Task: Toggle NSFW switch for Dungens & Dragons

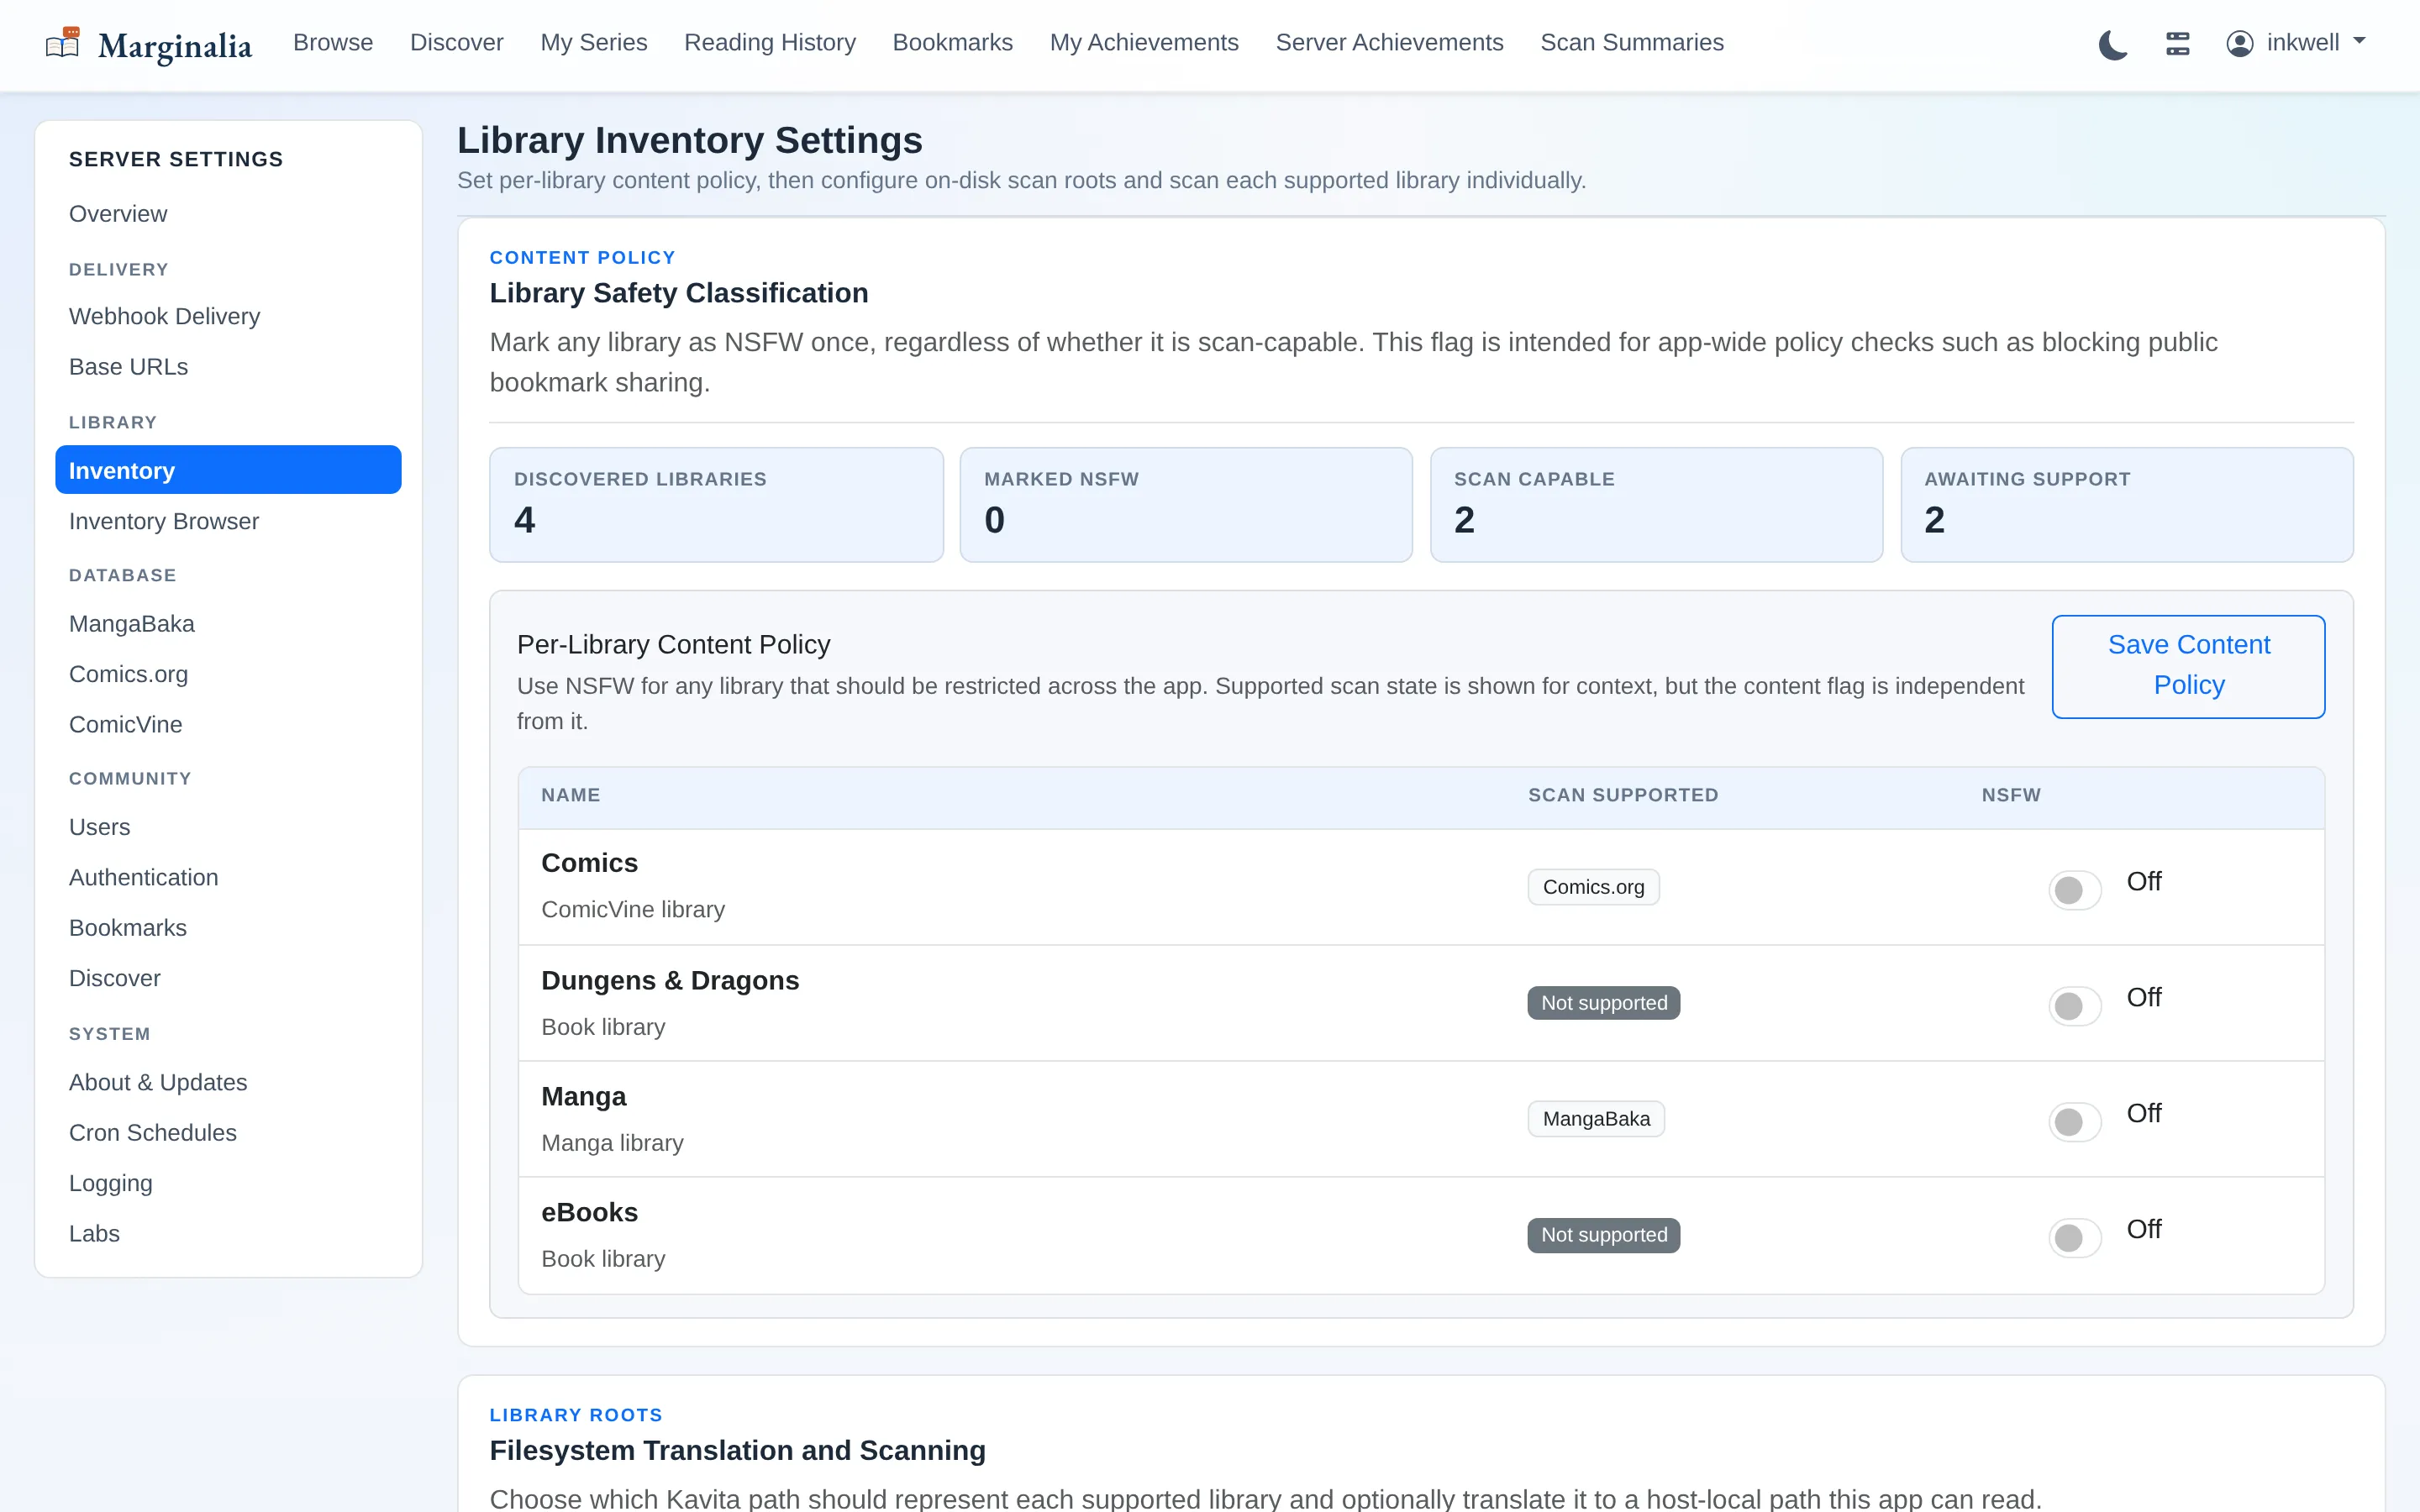Action: point(2075,1005)
